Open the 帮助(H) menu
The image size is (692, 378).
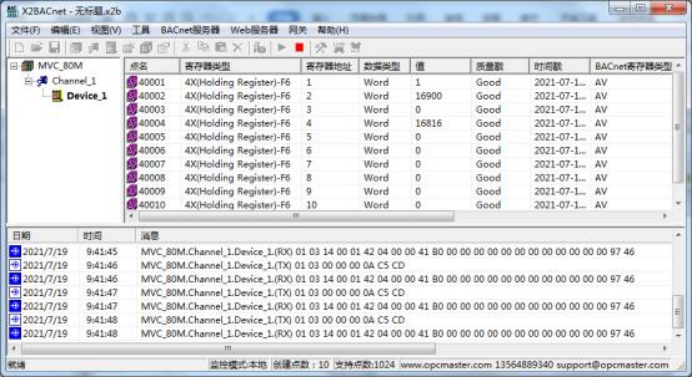333,30
